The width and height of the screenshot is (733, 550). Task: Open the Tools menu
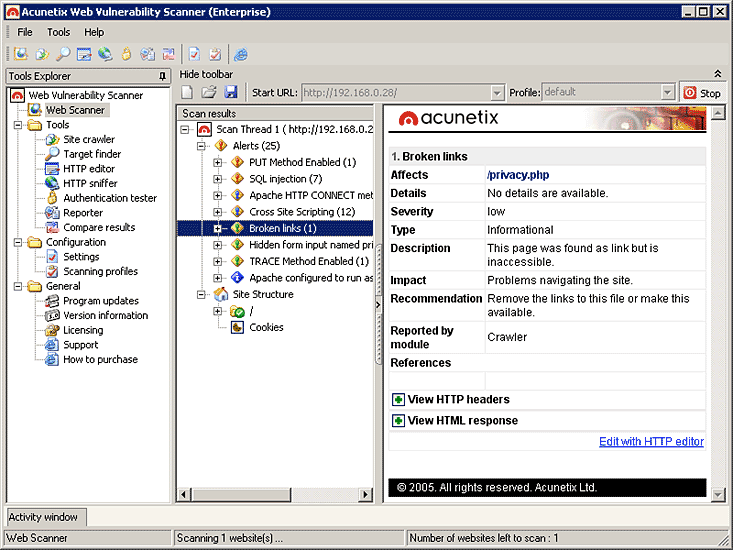click(58, 32)
